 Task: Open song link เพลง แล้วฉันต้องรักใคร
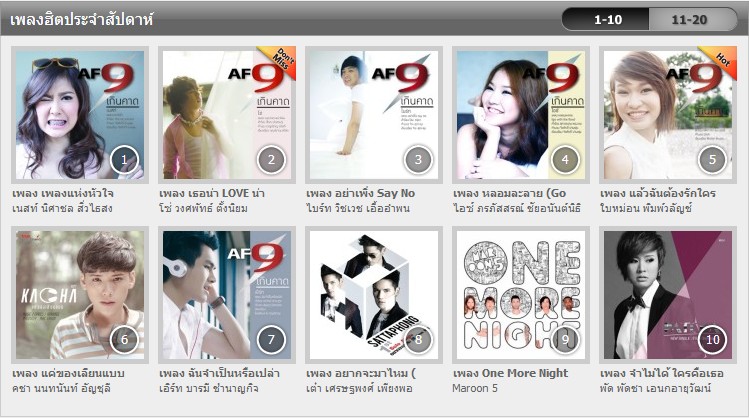pyautogui.click(x=658, y=193)
